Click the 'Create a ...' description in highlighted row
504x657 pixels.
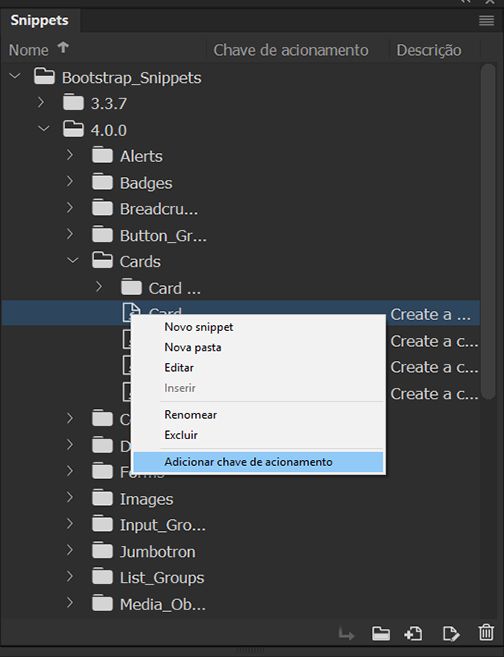click(x=430, y=314)
